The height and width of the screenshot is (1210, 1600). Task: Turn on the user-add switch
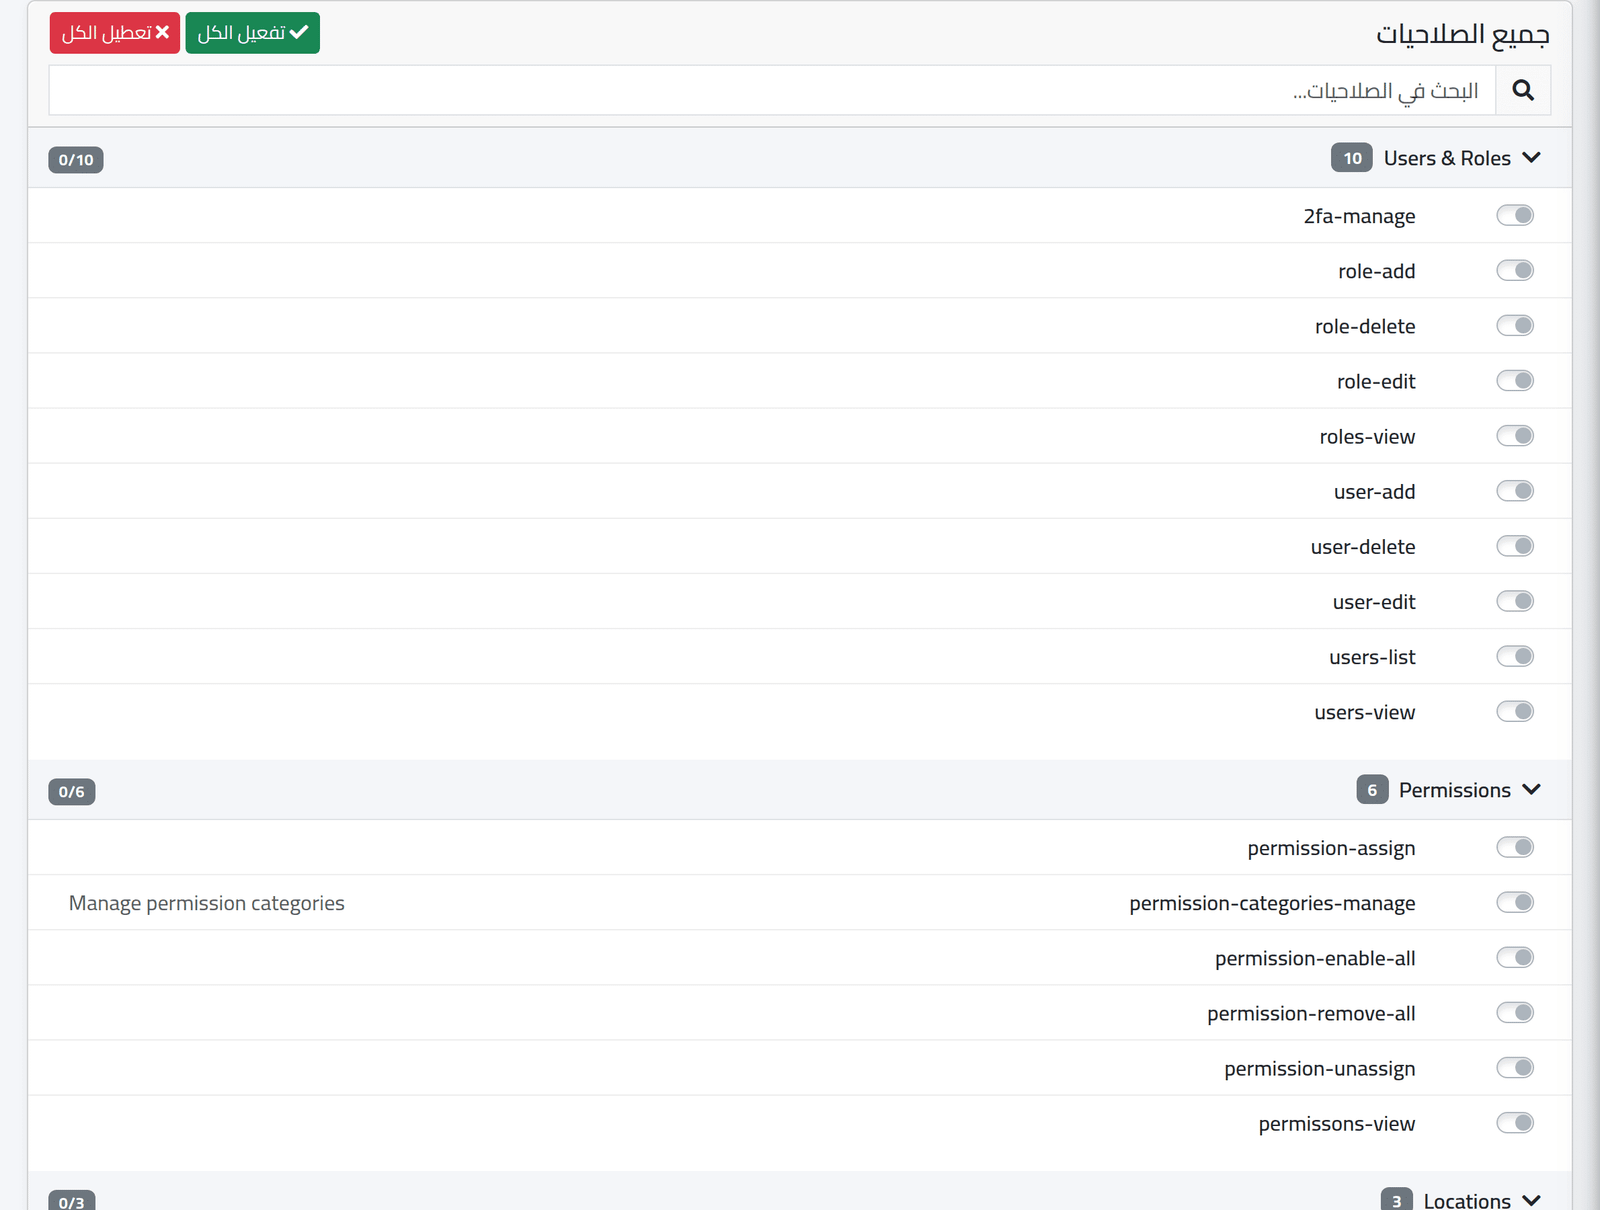tap(1515, 490)
